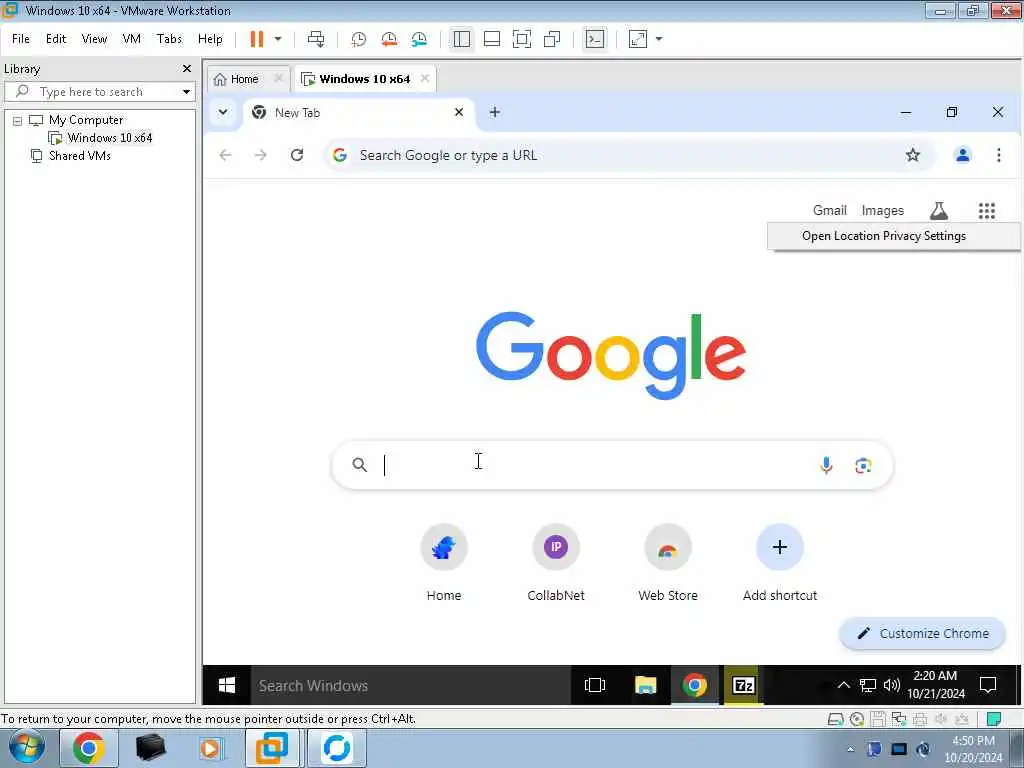The image size is (1024, 768).
Task: Close the Windows 10 x64 VM tab
Action: pos(425,78)
